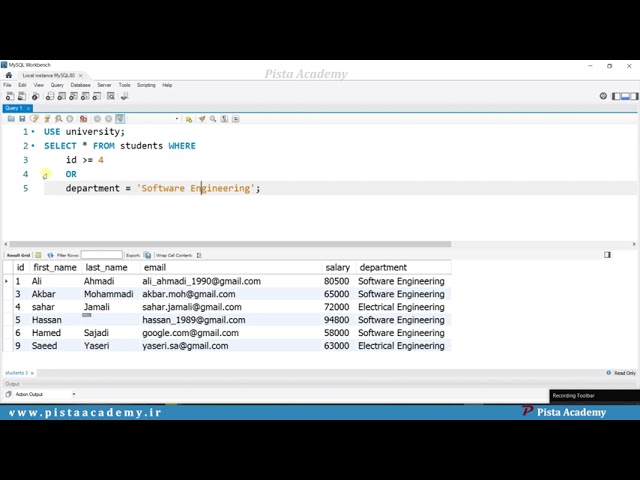Open the Database menu

click(x=80, y=85)
